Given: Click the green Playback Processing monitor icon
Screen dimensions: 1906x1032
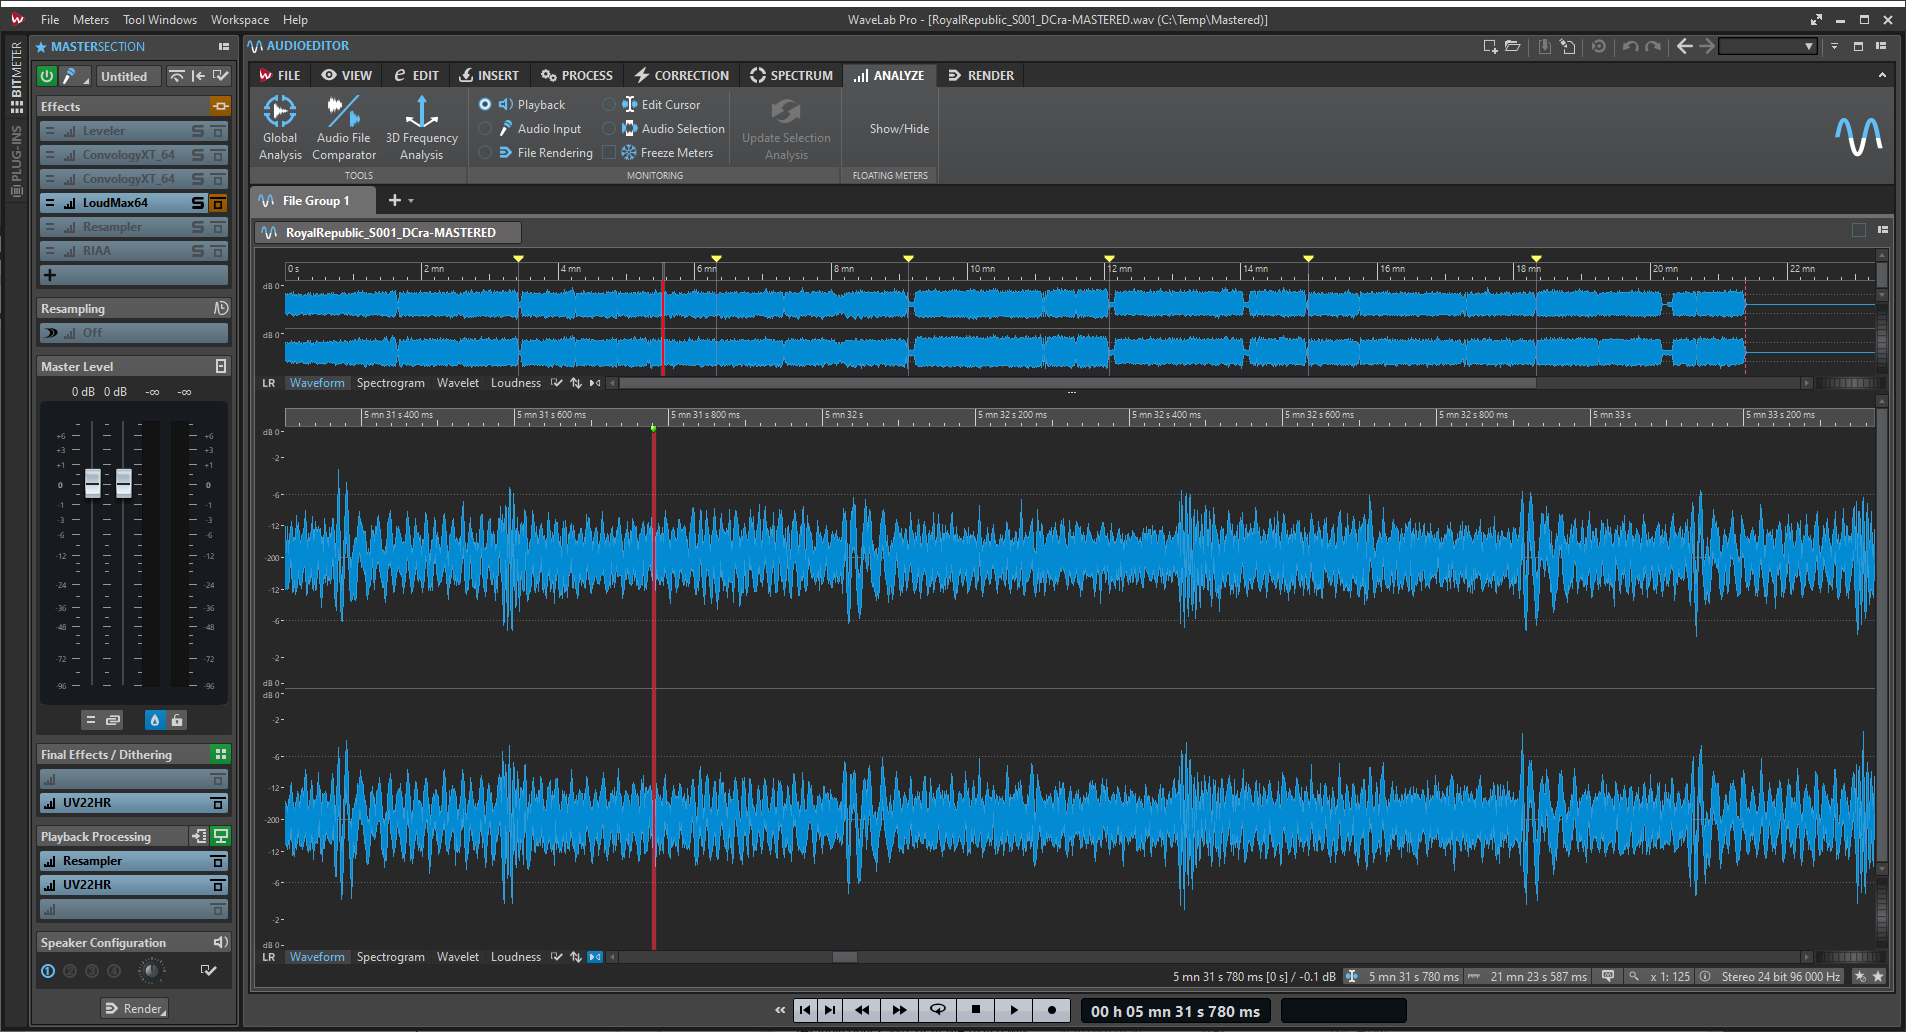Looking at the screenshot, I should click(221, 836).
